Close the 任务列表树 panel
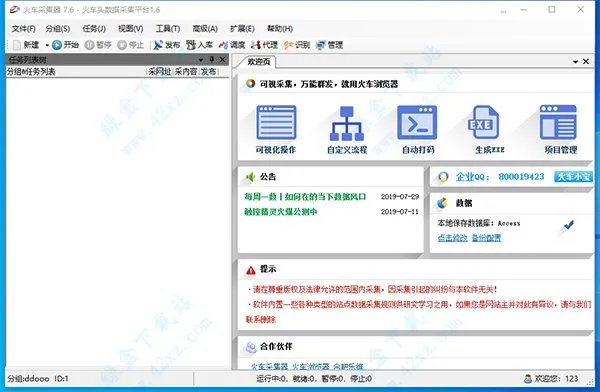This screenshot has height=392, width=600. (x=222, y=60)
